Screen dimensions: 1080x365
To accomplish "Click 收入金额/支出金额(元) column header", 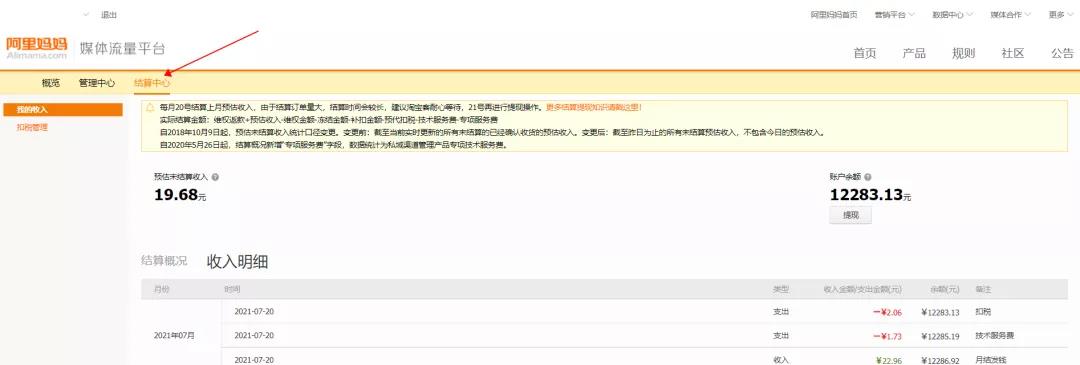I will pyautogui.click(x=862, y=289).
